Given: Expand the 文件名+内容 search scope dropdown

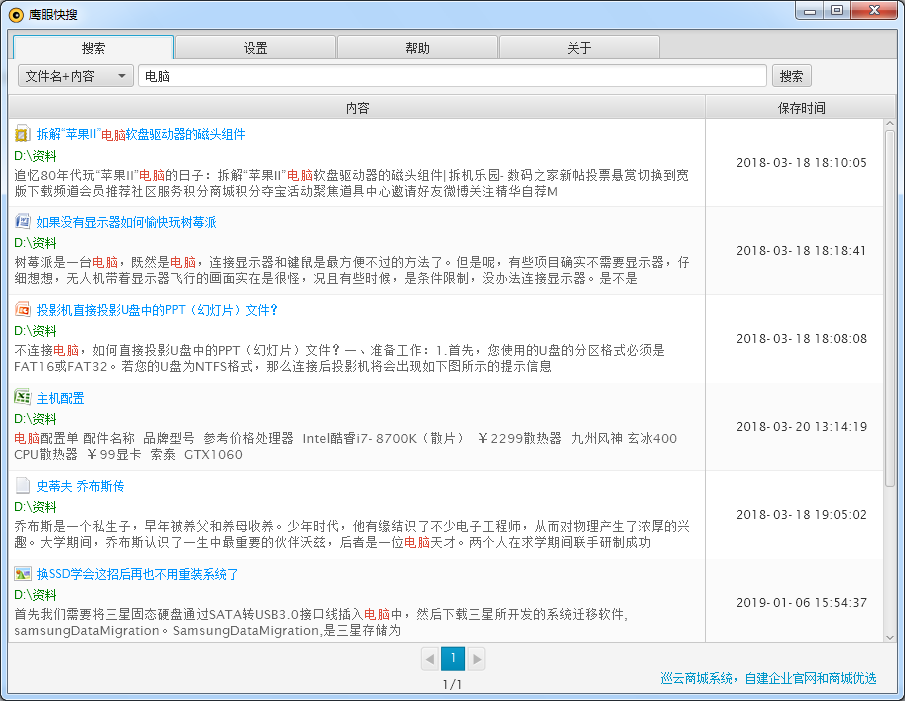Looking at the screenshot, I should pyautogui.click(x=76, y=76).
